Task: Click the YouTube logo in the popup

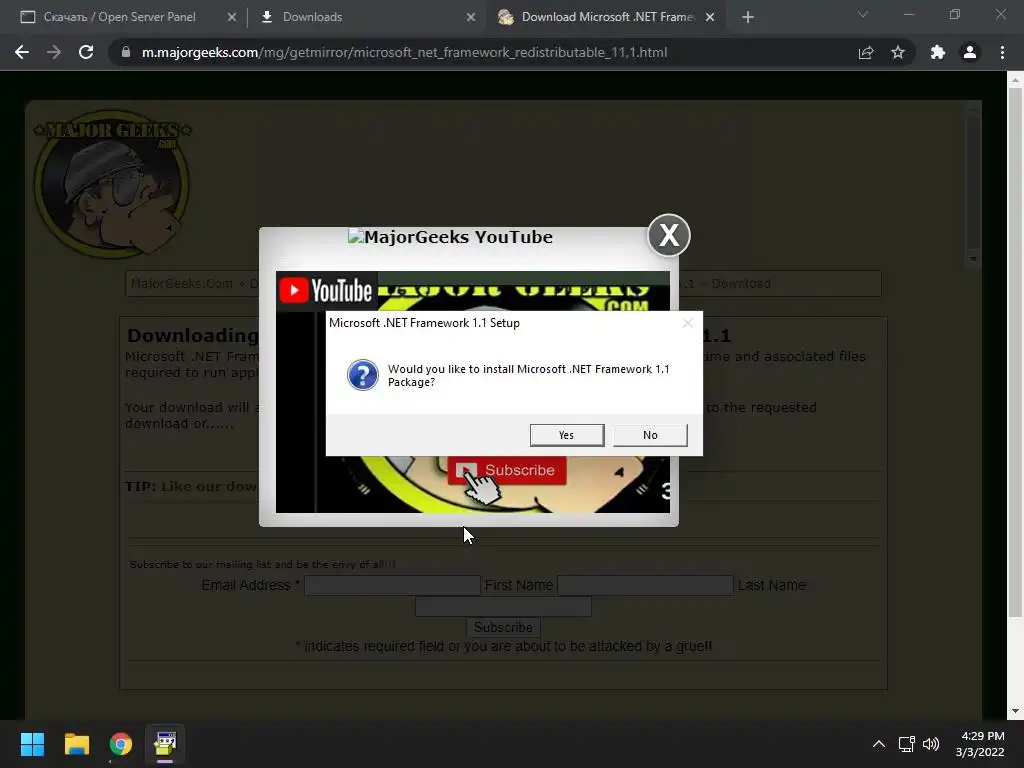Action: [326, 291]
